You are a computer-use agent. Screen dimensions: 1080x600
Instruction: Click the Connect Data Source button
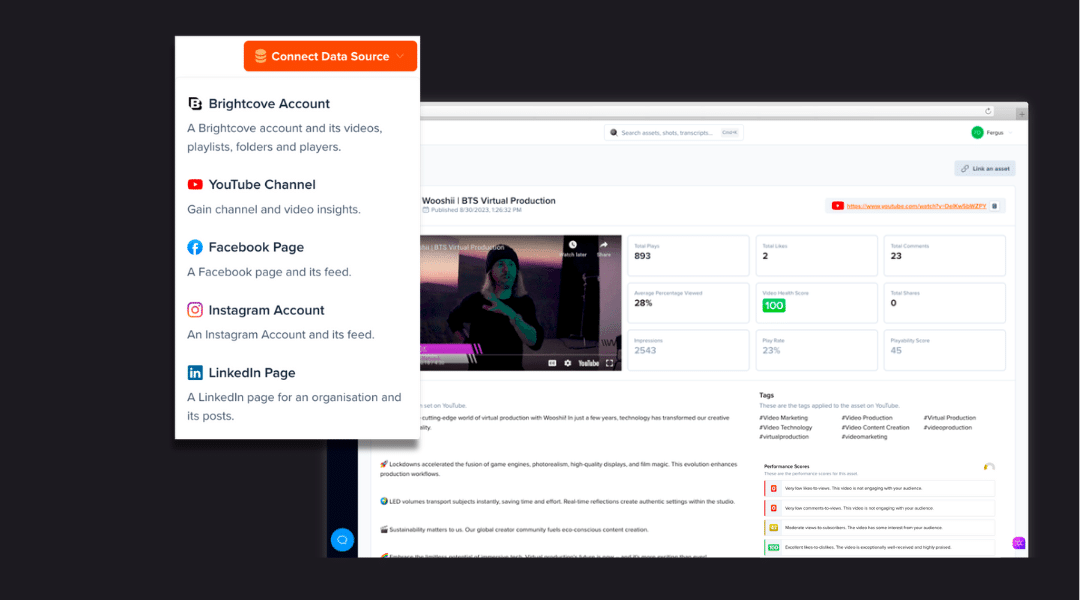[x=330, y=56]
